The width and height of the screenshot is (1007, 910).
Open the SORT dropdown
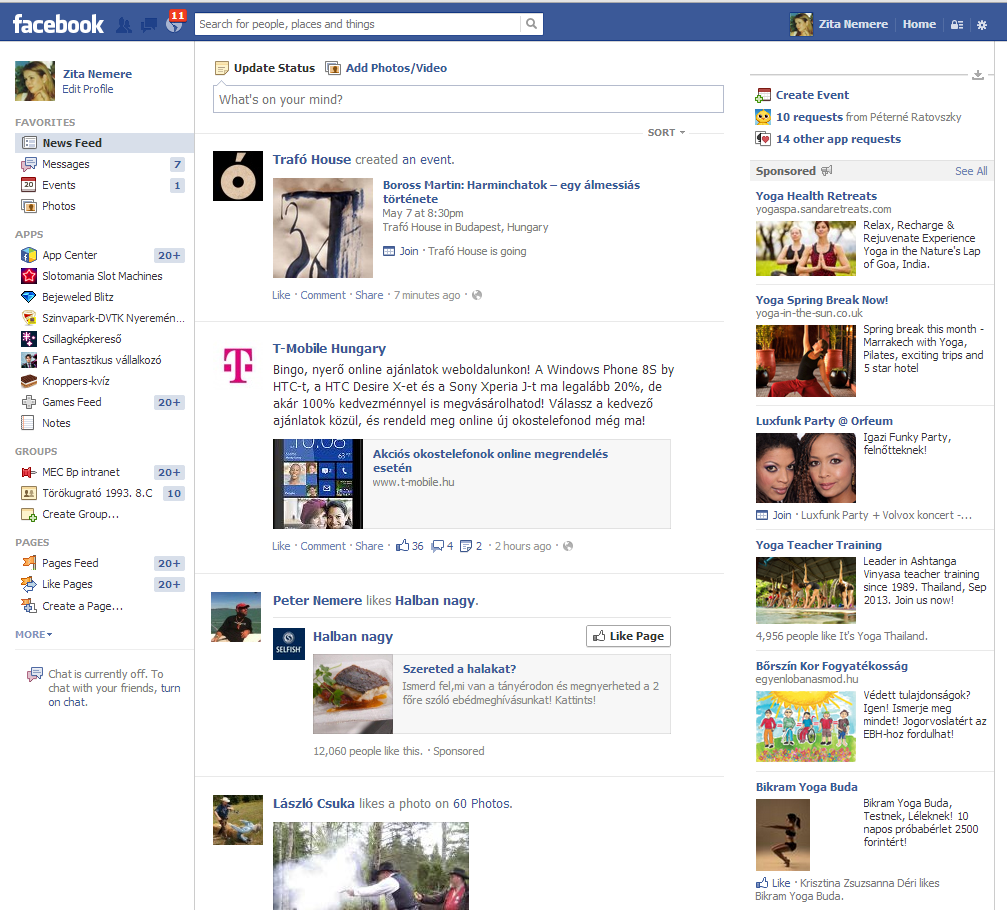pyautogui.click(x=666, y=132)
